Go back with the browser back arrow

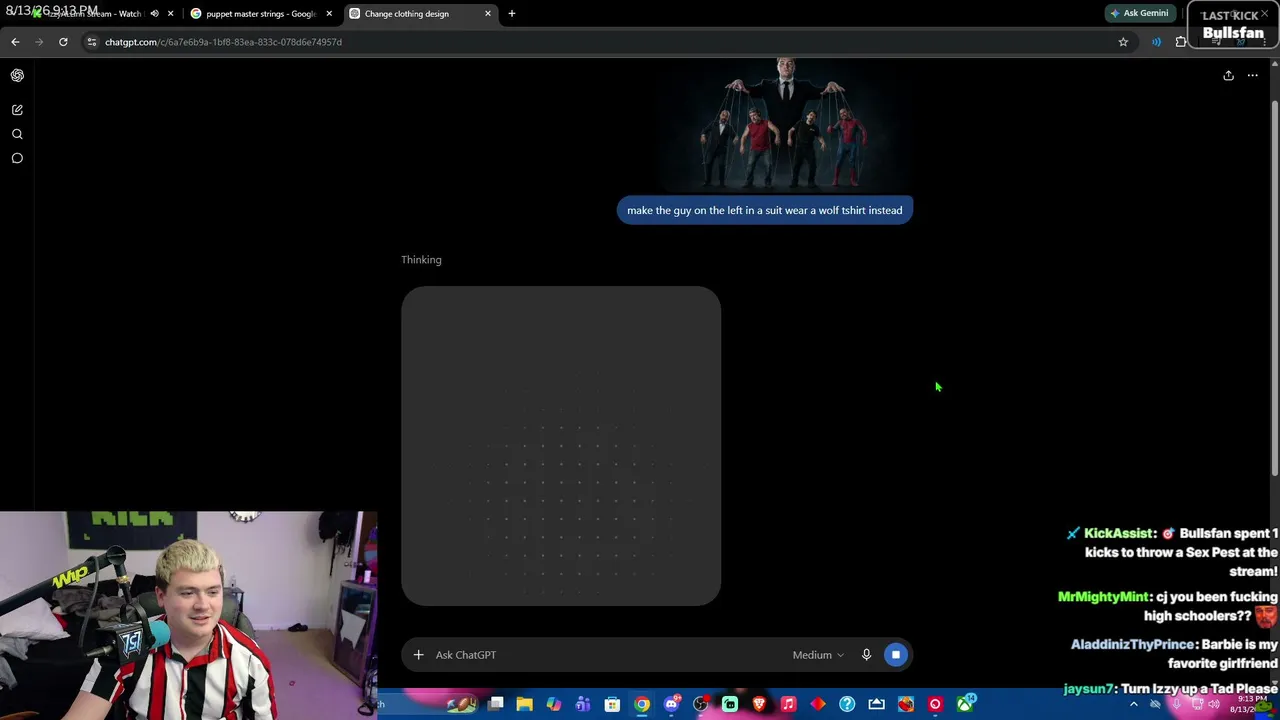[x=15, y=42]
